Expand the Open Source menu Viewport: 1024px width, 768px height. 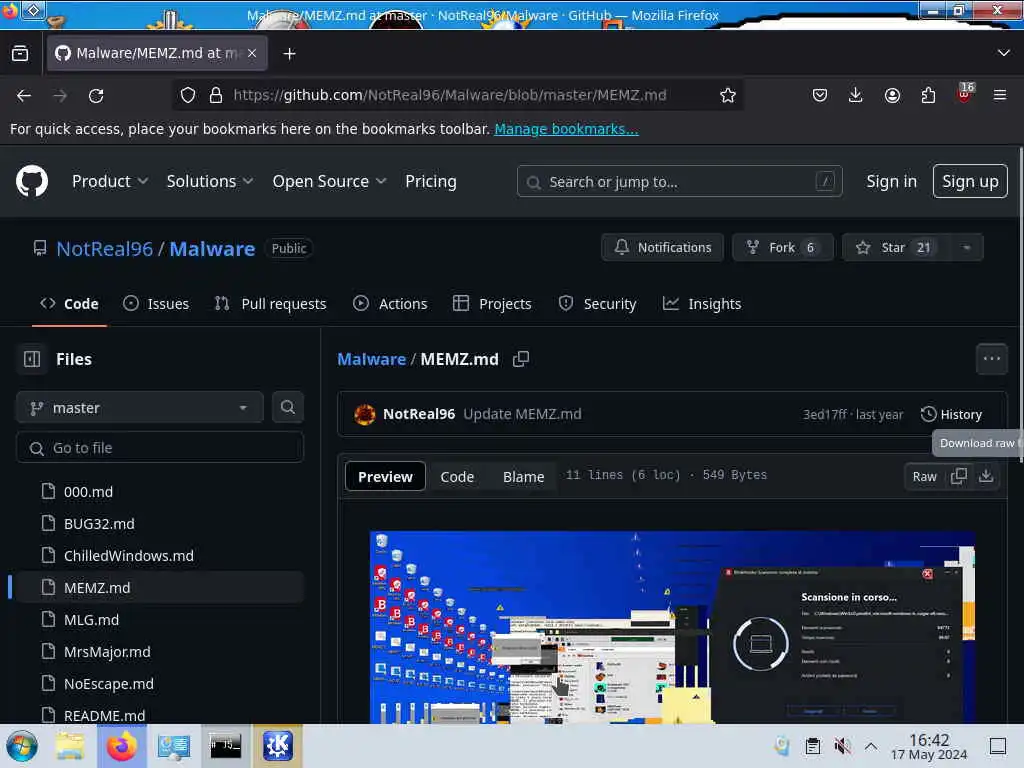pos(329,181)
